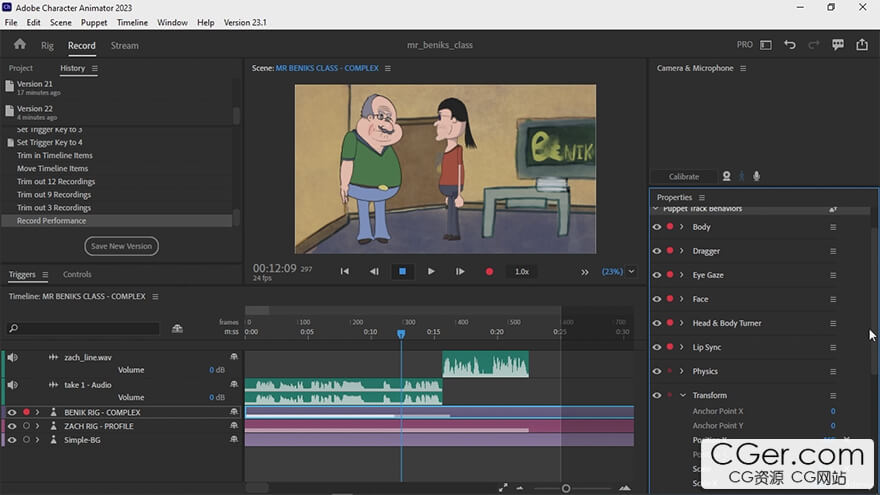This screenshot has width=880, height=495.
Task: Expand the ZACH RIG - PROFILE track
Action: pyautogui.click(x=38, y=426)
